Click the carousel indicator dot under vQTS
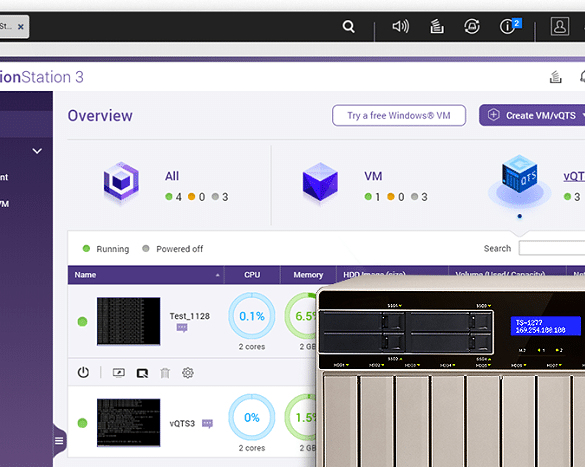Viewport: 585px width, 467px height. click(520, 216)
